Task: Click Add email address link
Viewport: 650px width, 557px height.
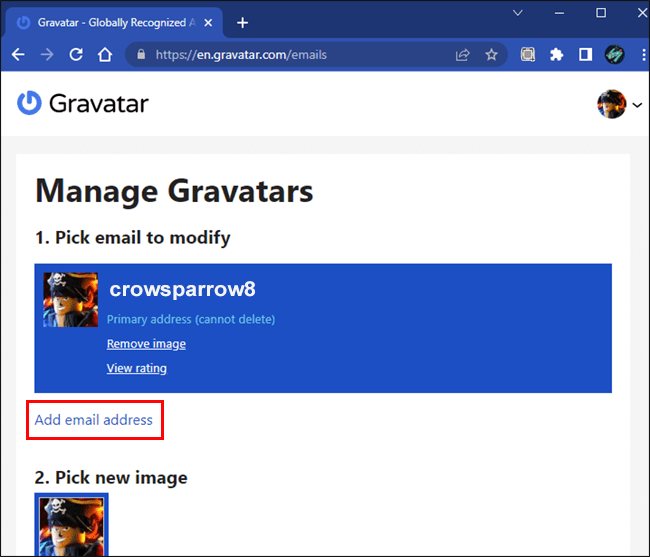Action: pyautogui.click(x=94, y=420)
